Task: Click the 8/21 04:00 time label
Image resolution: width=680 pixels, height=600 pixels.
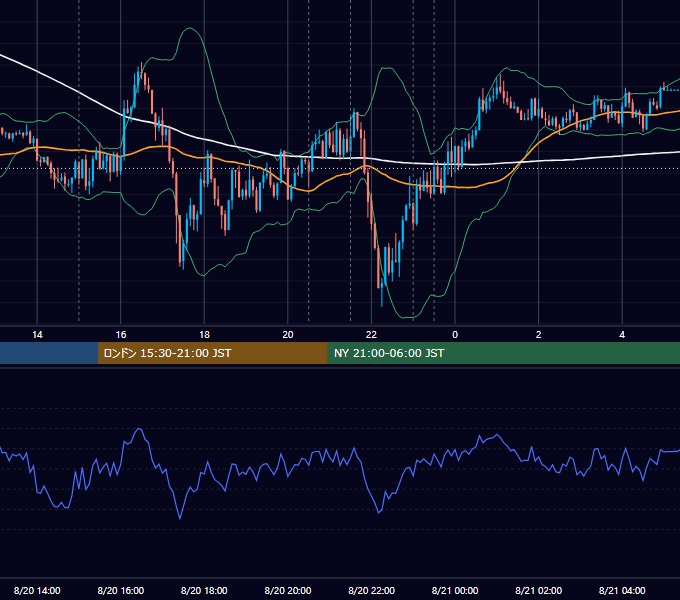Action: [622, 590]
